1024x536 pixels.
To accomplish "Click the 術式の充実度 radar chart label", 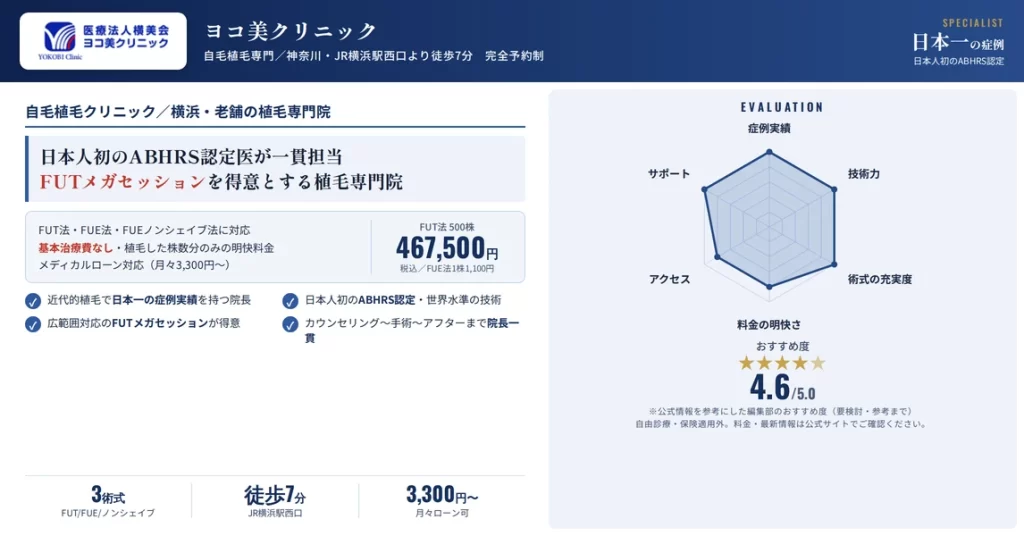I will tap(880, 279).
